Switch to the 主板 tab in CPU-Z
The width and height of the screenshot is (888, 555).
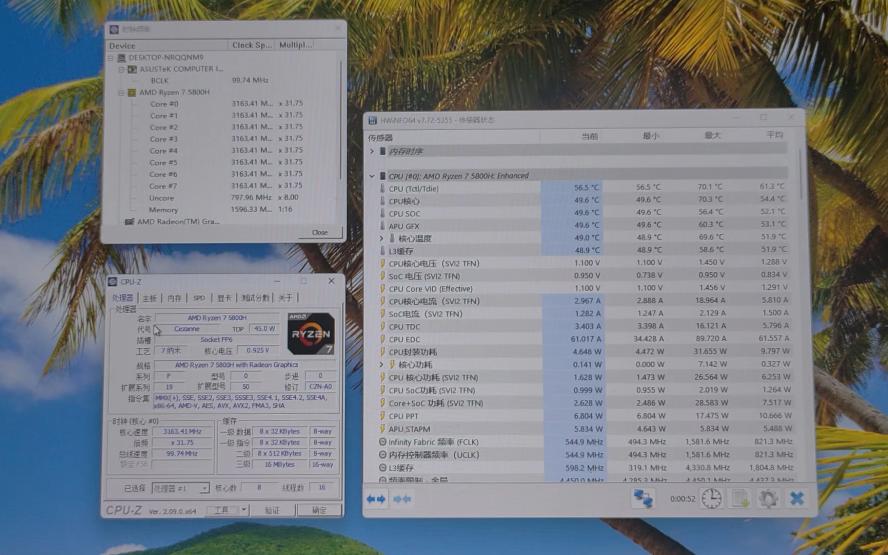click(x=150, y=298)
